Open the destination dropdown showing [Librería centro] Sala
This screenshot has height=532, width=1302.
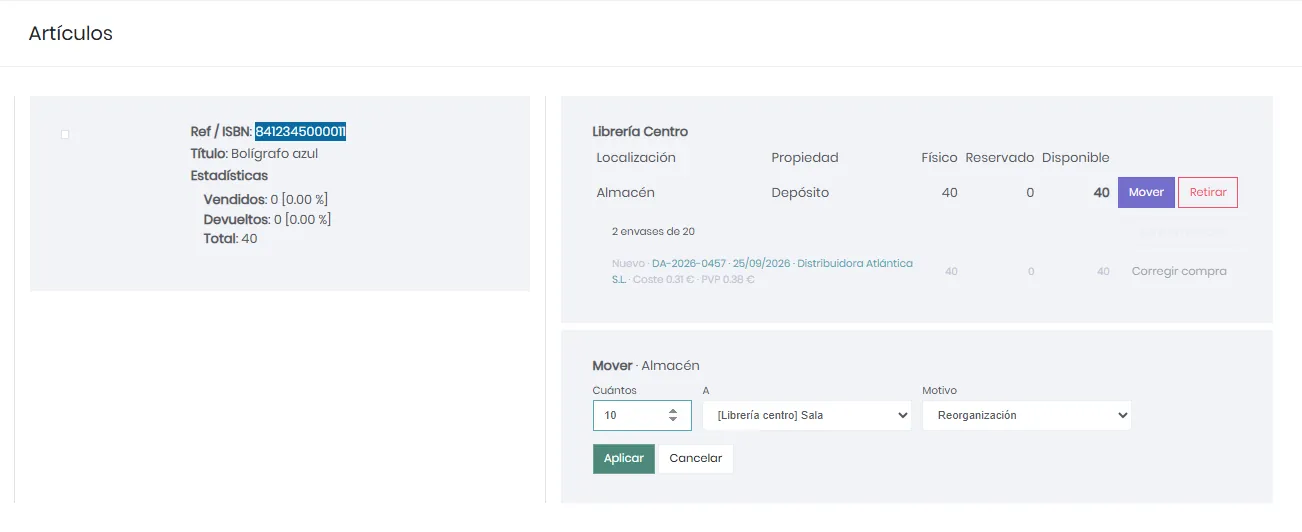point(807,415)
